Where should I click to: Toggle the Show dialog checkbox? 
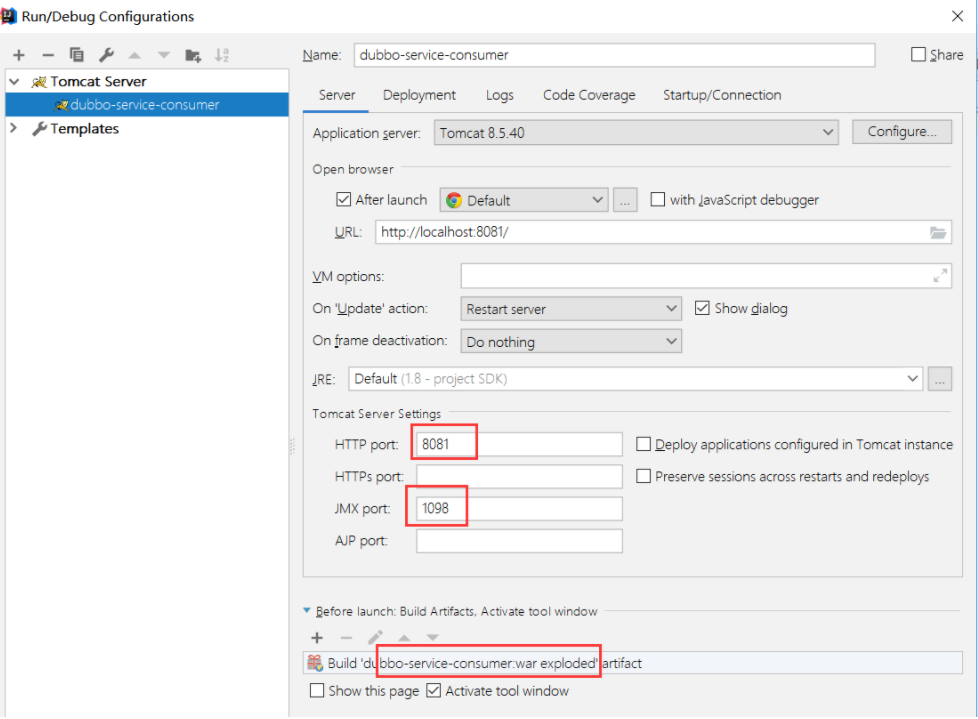pos(702,308)
